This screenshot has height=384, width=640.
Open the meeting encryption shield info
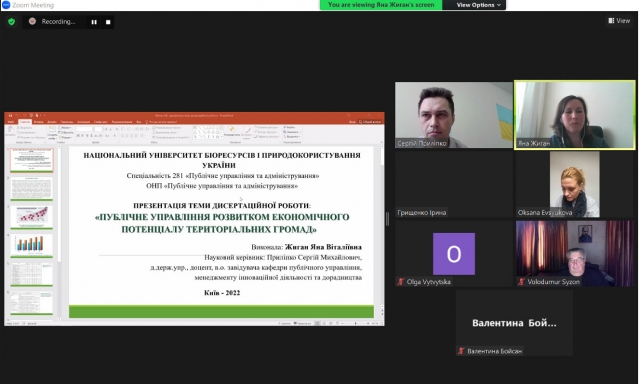[x=11, y=22]
